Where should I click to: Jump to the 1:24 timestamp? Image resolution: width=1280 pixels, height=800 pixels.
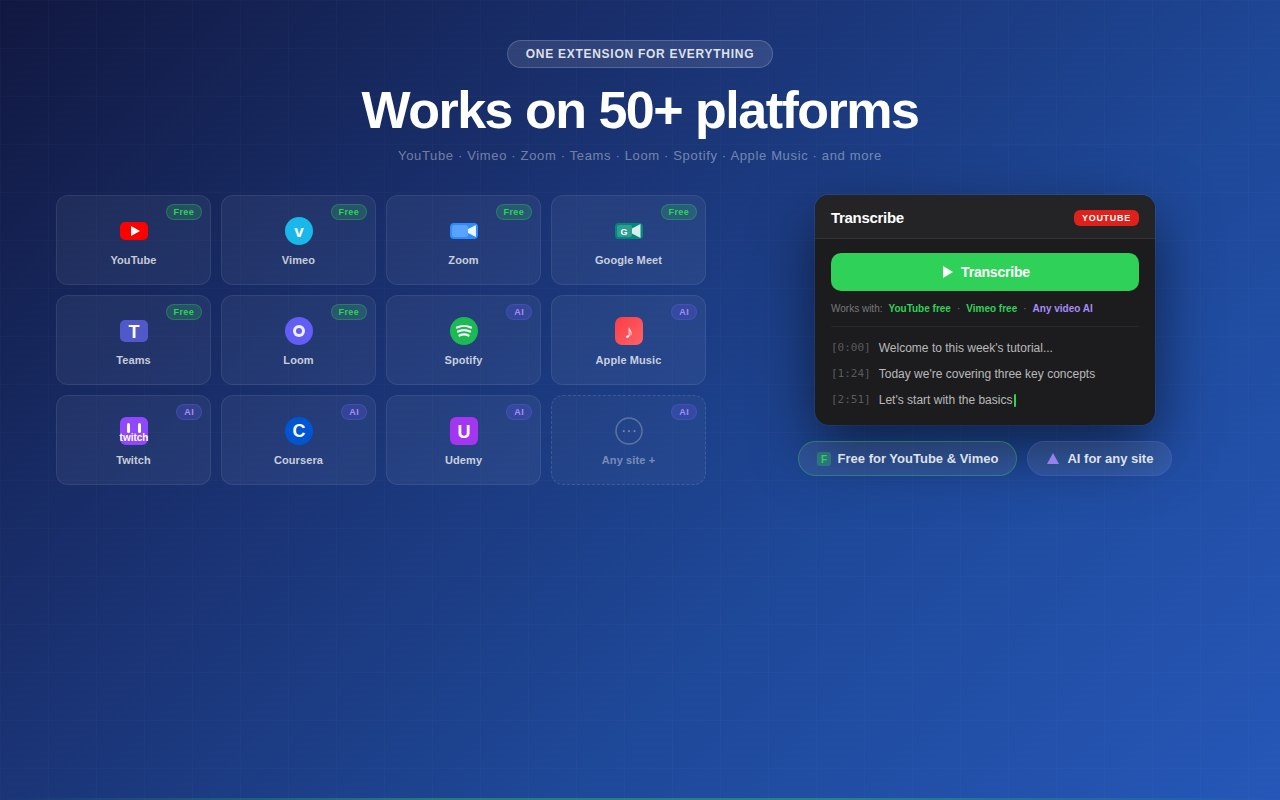(851, 374)
